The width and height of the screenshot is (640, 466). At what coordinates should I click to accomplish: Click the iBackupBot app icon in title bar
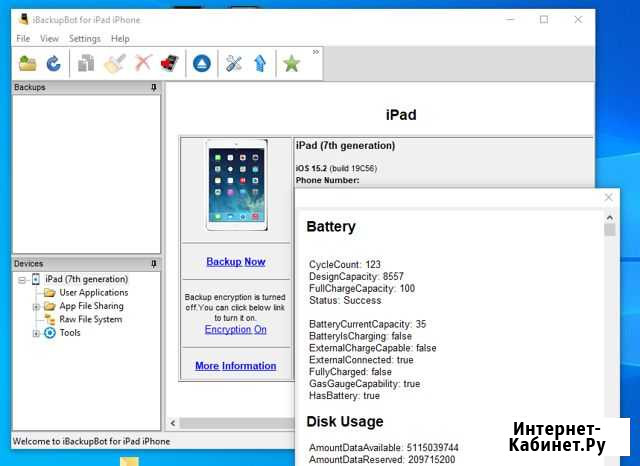click(x=24, y=19)
